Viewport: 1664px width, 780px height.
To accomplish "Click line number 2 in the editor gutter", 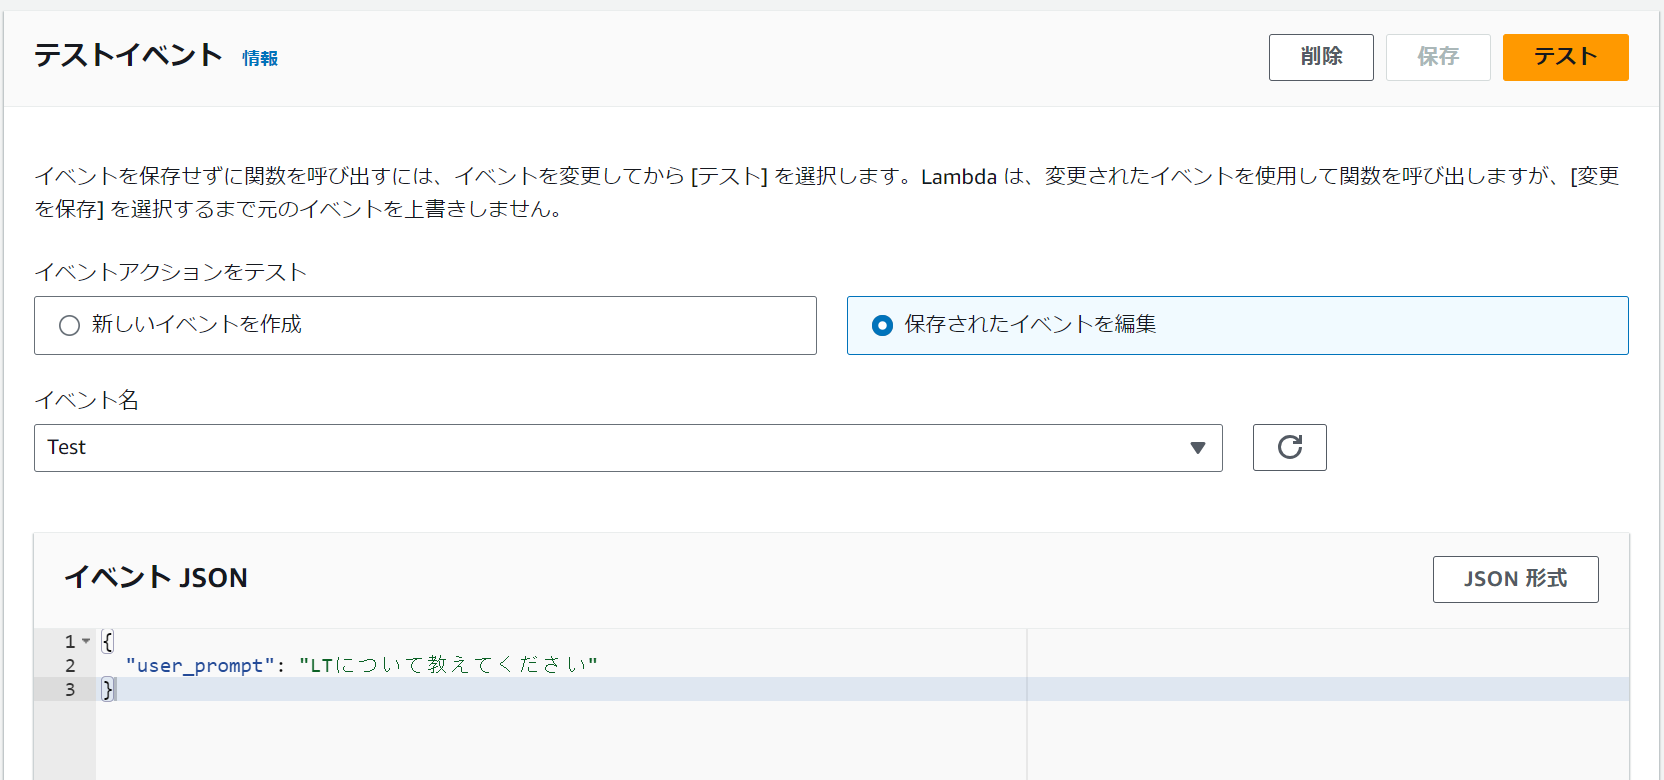I will click(70, 665).
